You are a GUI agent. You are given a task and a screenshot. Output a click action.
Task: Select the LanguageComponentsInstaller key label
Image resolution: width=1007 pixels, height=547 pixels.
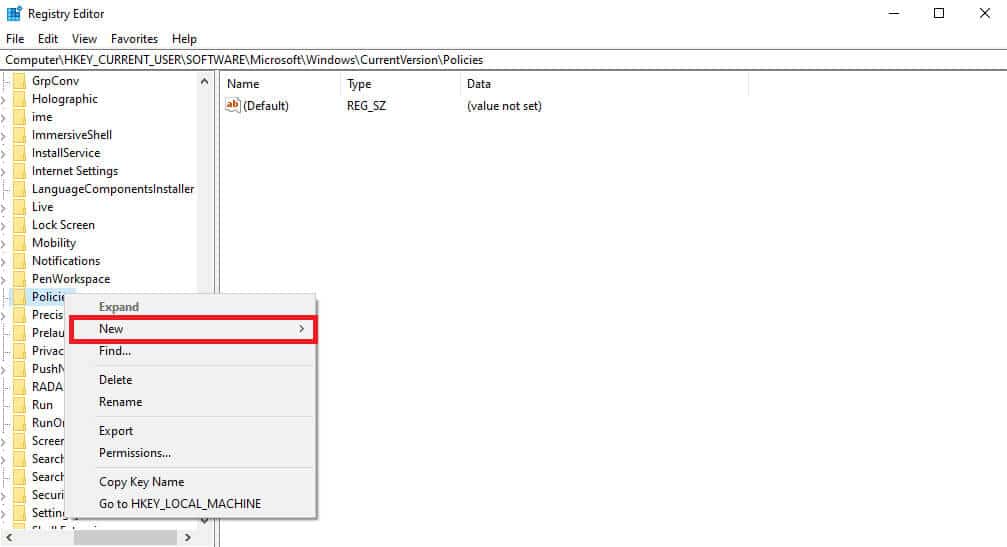pos(113,189)
